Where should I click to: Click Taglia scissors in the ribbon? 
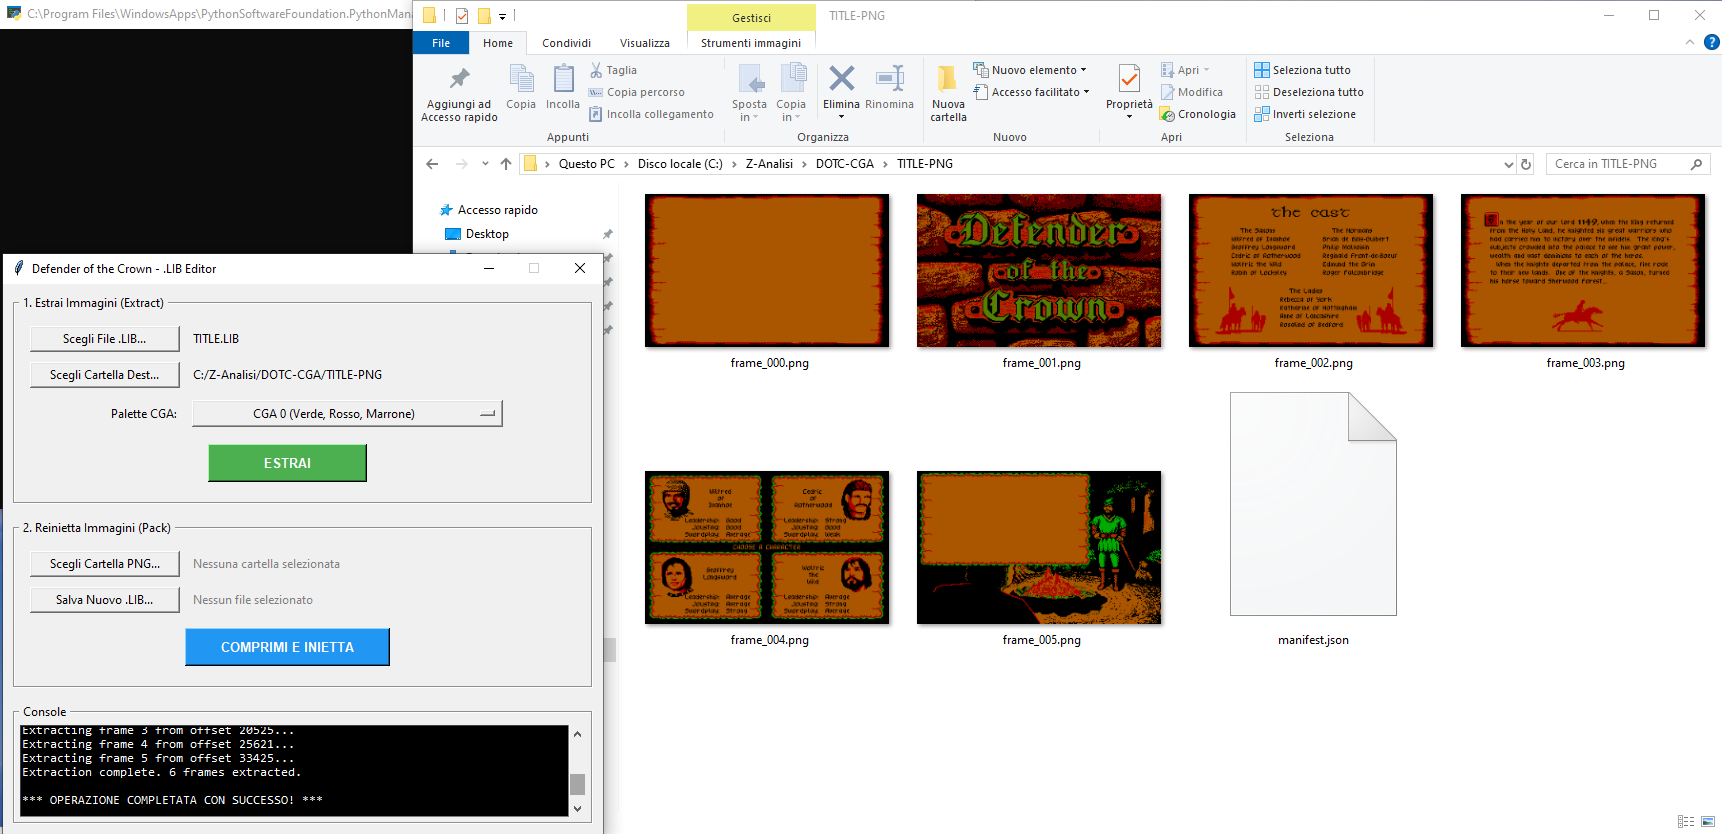click(613, 70)
